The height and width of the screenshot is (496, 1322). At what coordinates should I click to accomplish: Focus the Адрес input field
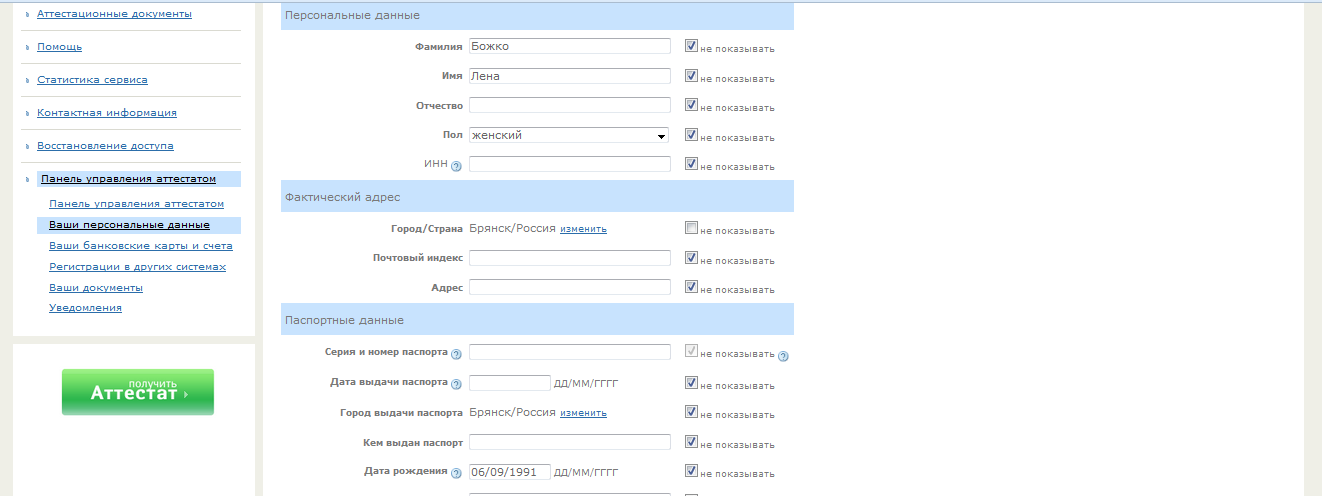click(570, 287)
